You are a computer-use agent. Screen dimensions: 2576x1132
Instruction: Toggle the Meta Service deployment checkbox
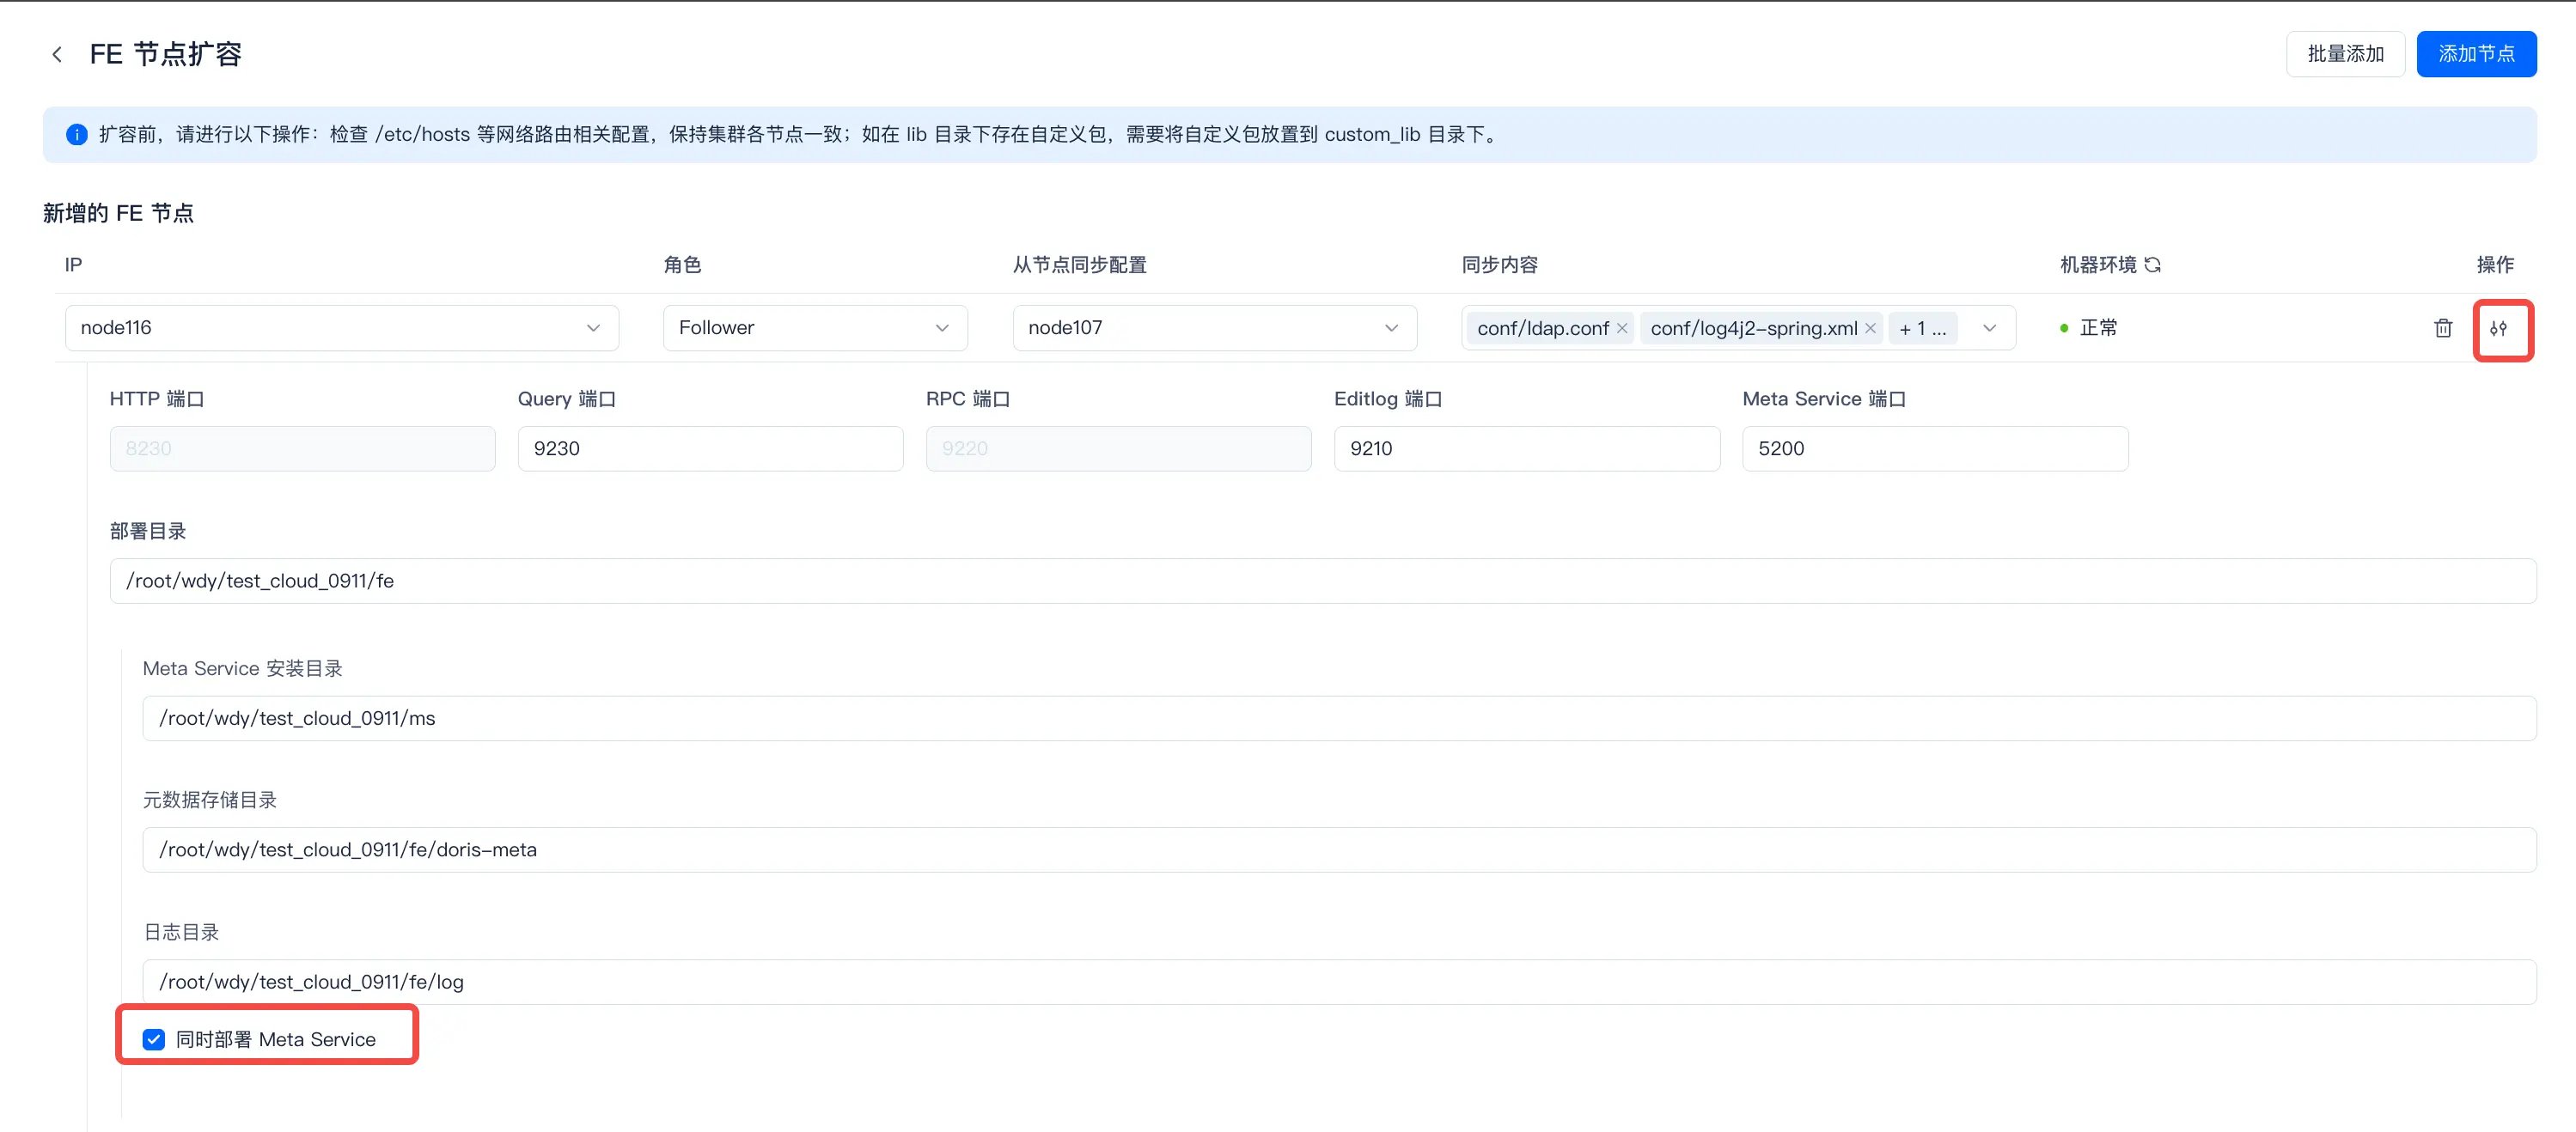(153, 1040)
